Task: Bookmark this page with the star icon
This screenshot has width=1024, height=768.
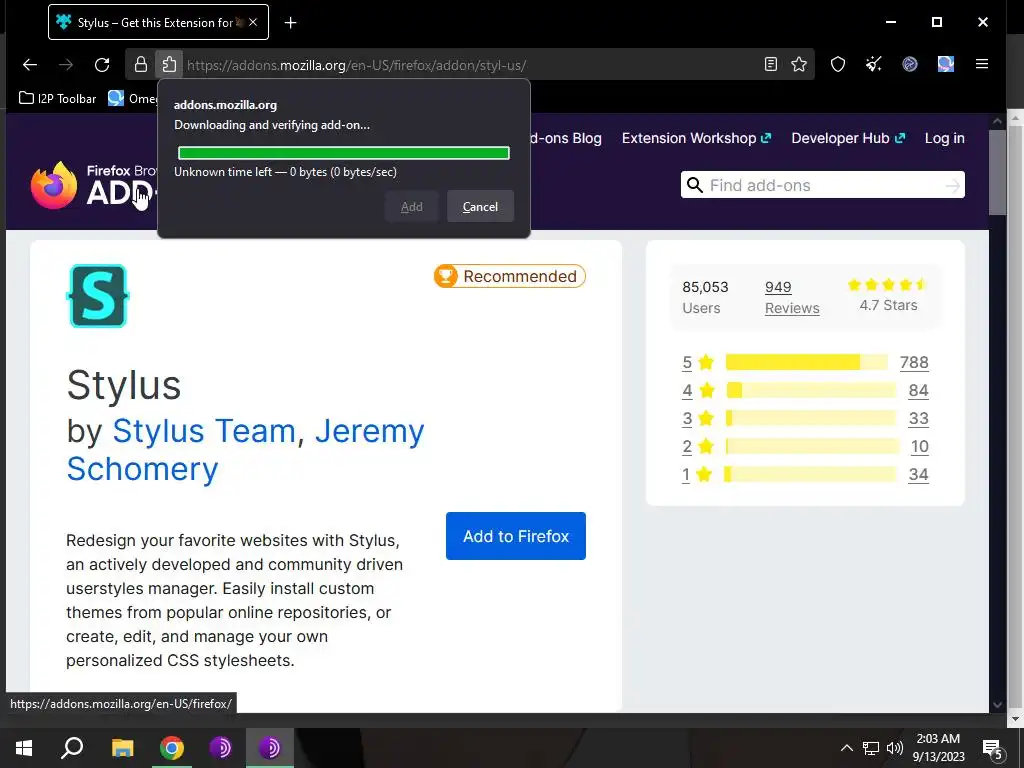Action: point(799,64)
